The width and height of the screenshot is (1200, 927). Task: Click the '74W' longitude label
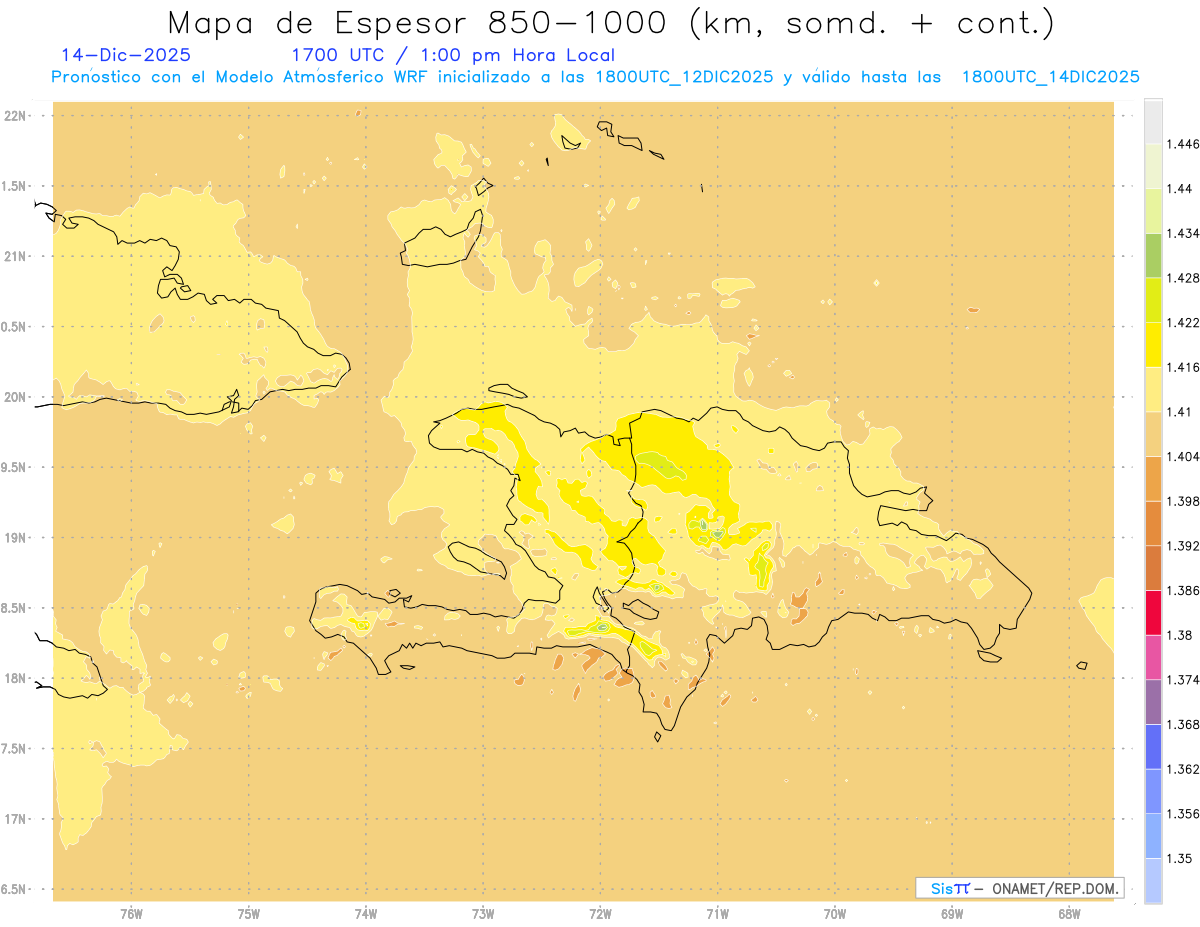click(x=366, y=913)
